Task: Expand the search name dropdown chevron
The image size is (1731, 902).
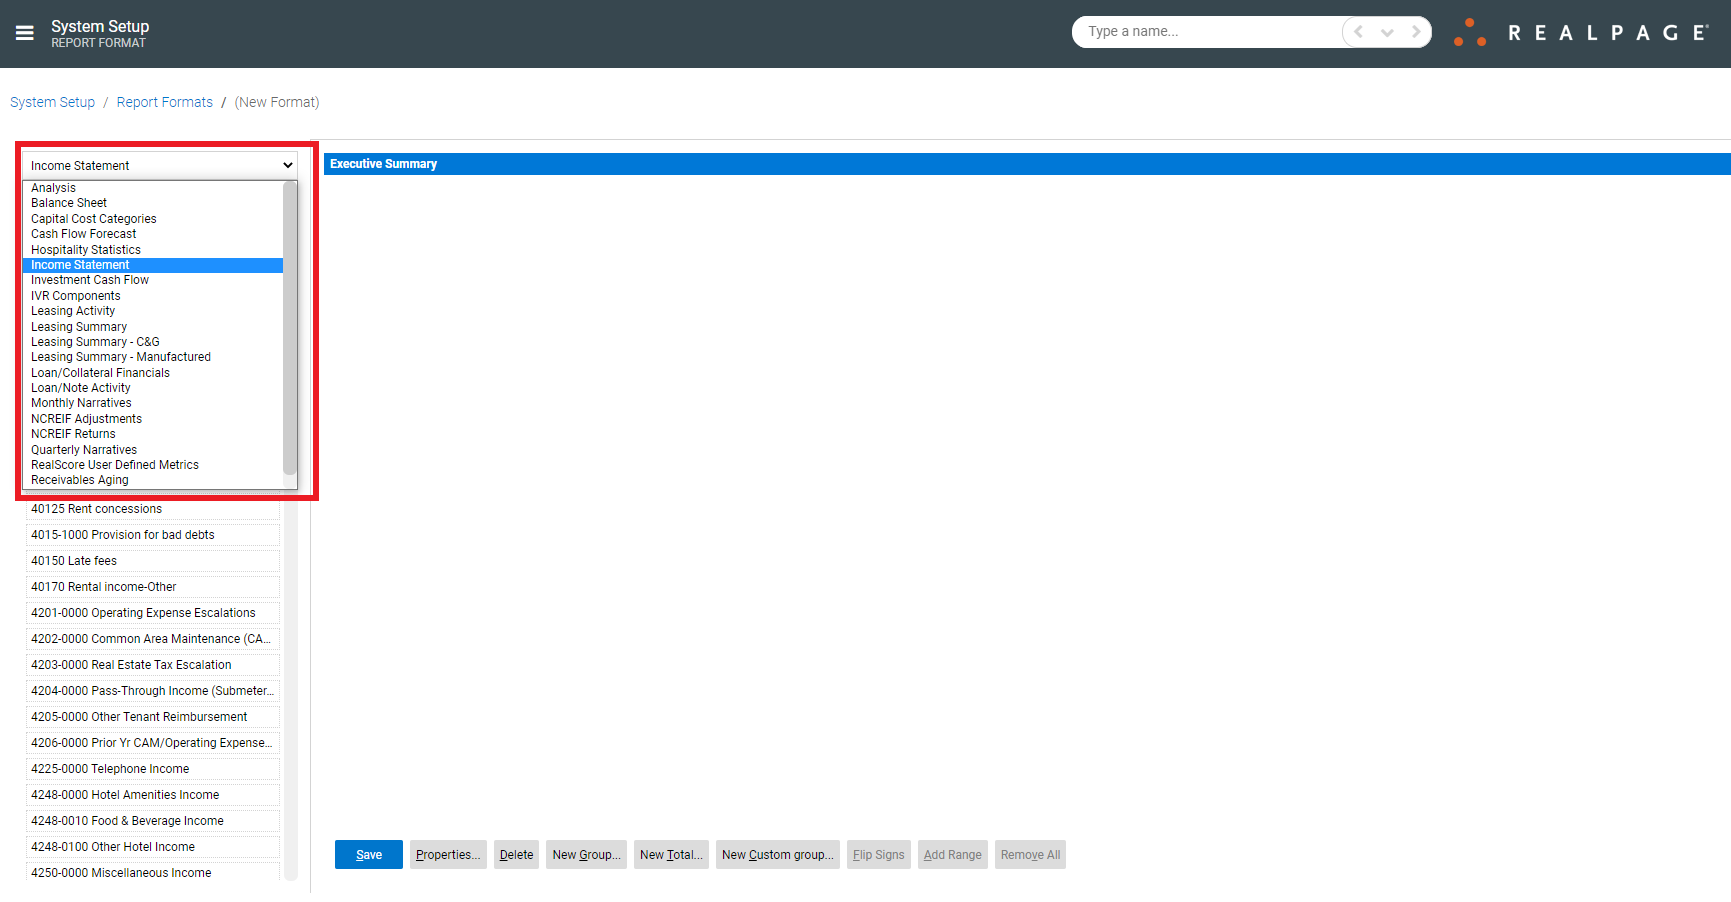Action: point(1387,32)
